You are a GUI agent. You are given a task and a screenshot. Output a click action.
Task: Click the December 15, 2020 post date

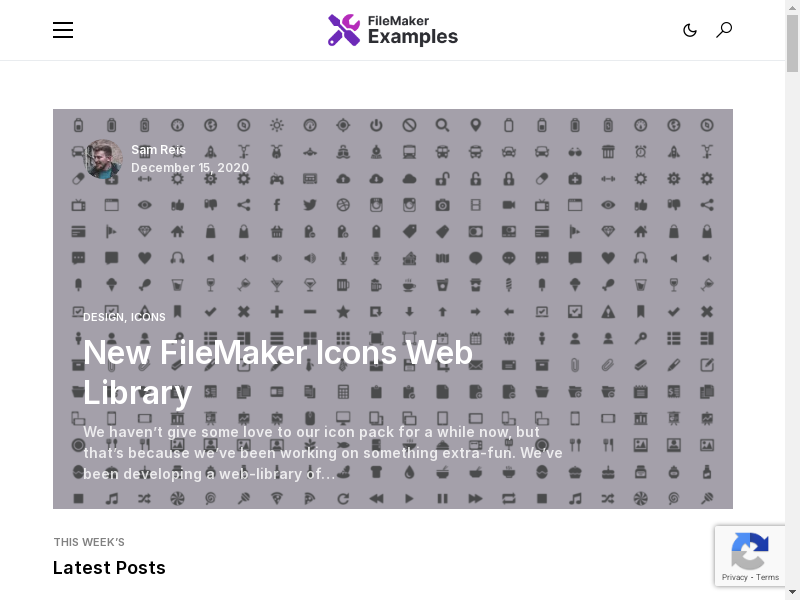190,168
